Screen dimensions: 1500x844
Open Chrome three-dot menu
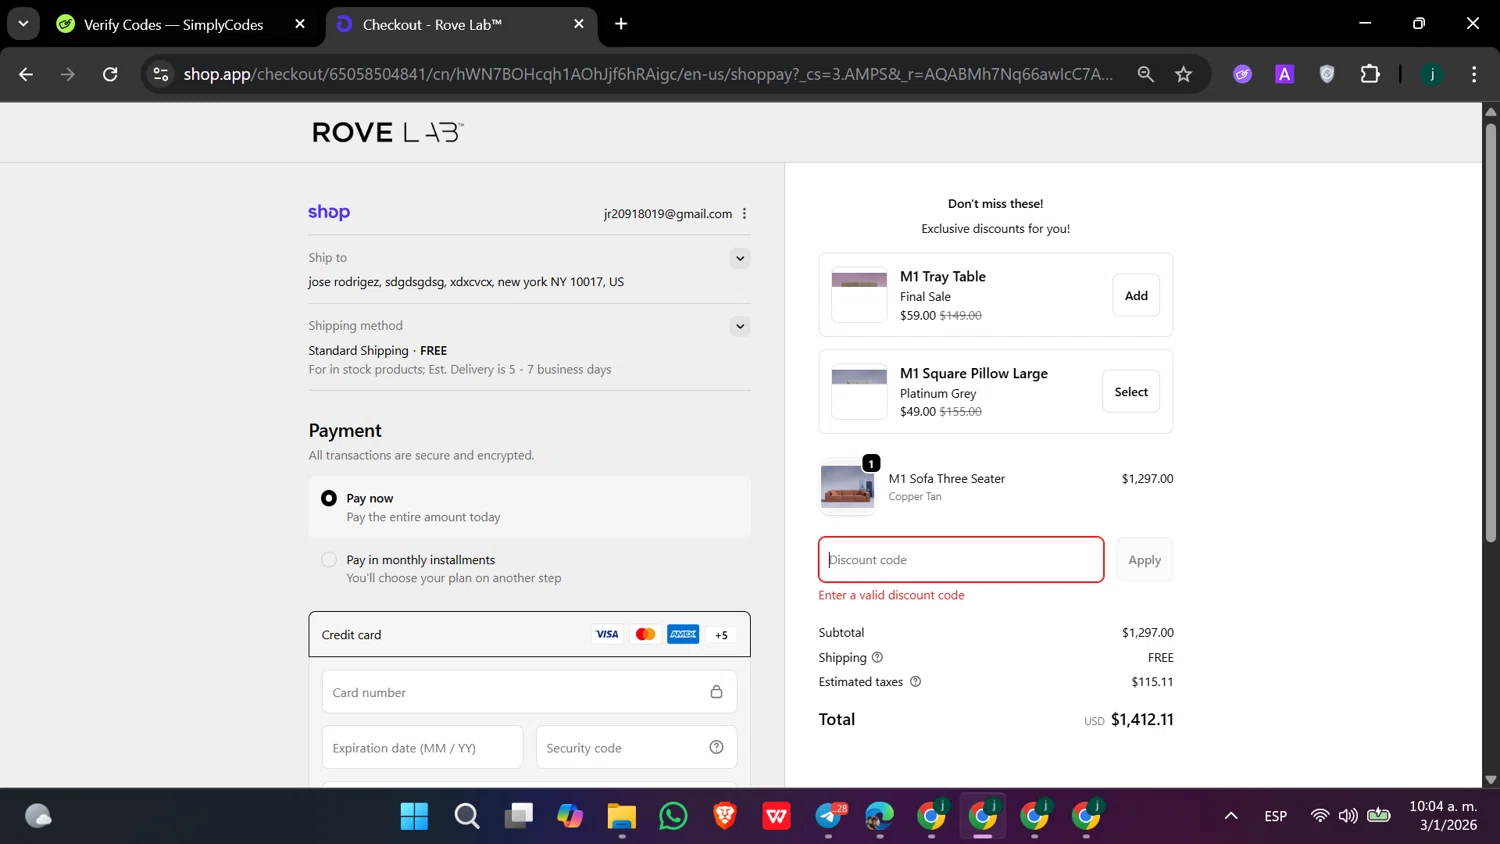click(1474, 74)
